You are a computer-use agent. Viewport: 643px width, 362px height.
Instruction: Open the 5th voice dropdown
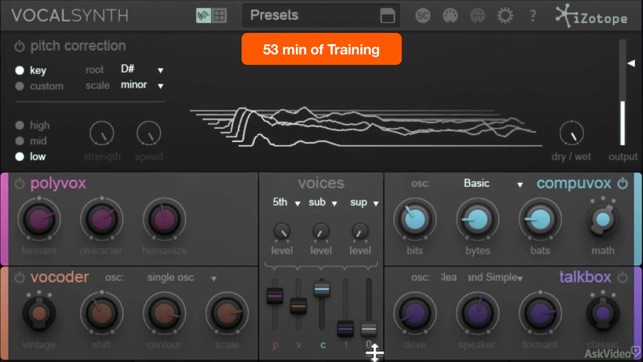286,203
